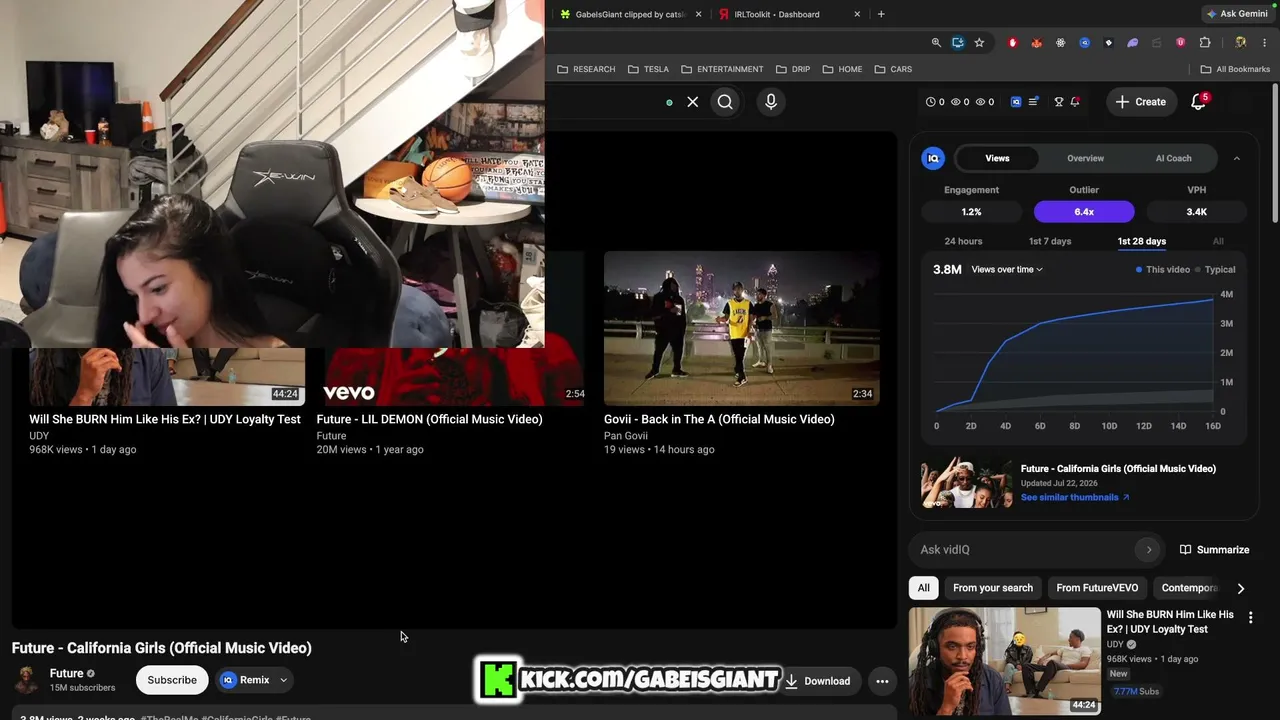
Task: Open more actions for the video
Action: [882, 681]
